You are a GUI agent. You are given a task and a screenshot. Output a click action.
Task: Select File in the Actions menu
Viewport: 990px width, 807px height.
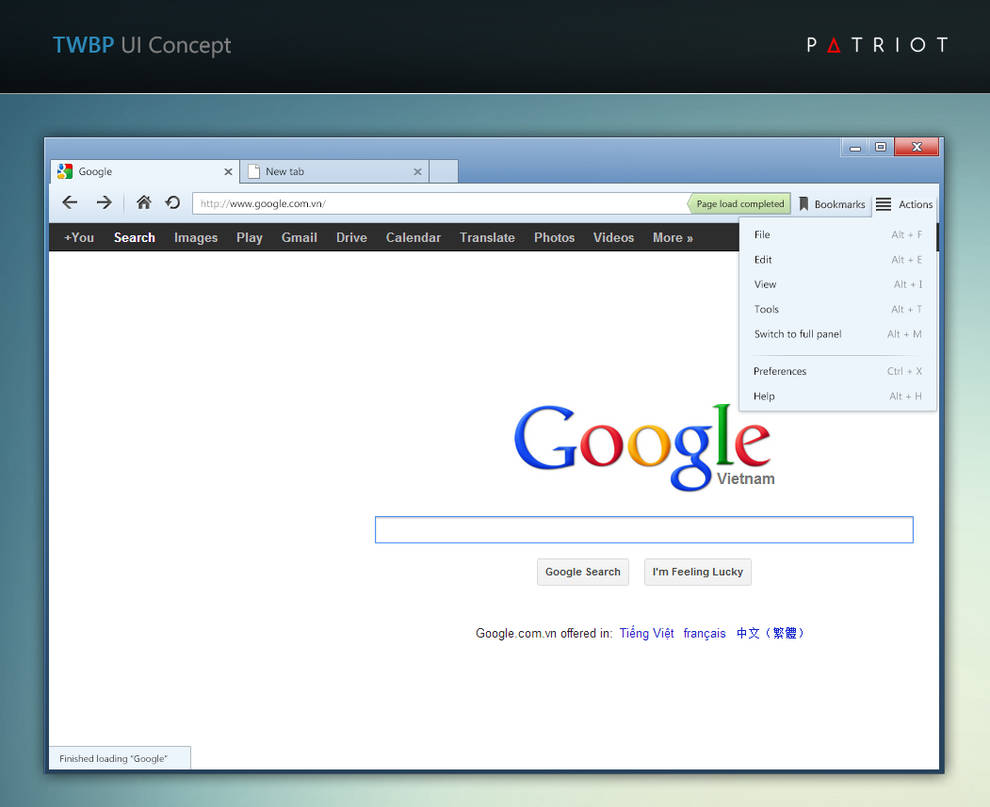click(x=837, y=234)
